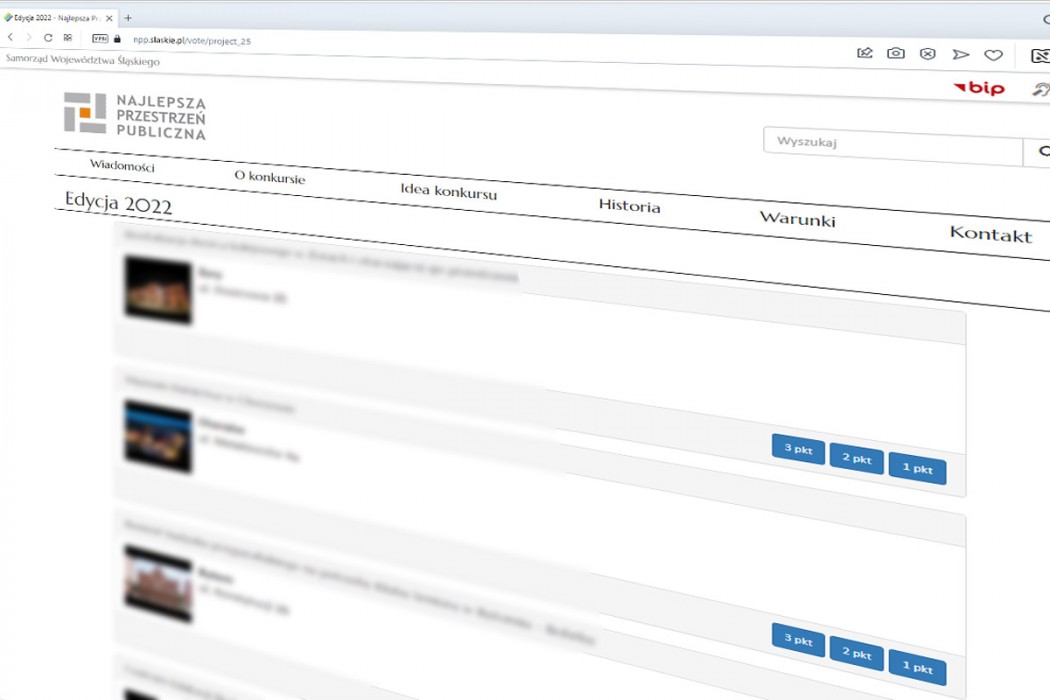The image size is (1050, 700).
Task: Click the browser forward arrow
Action: point(29,38)
